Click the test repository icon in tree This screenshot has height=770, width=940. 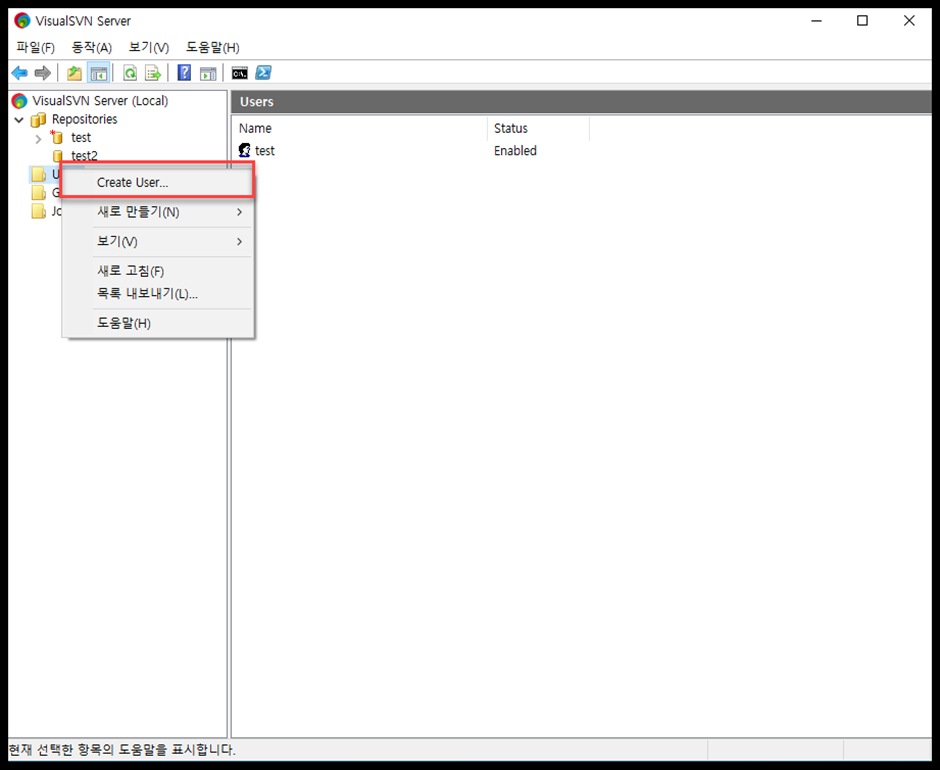57,137
